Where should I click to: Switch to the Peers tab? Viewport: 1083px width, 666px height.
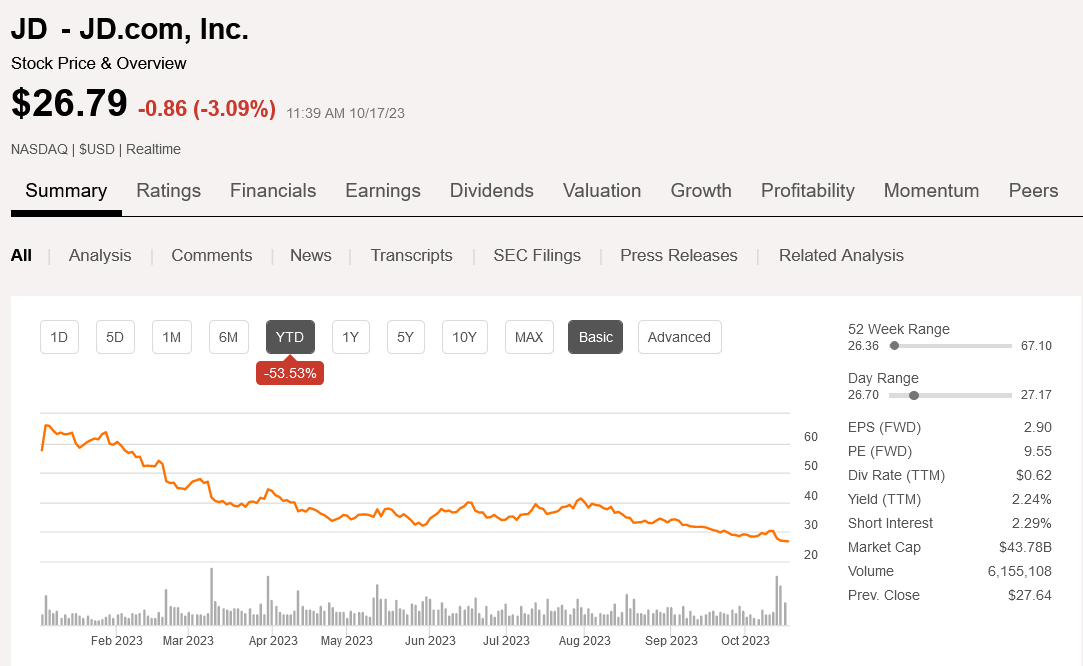1033,191
